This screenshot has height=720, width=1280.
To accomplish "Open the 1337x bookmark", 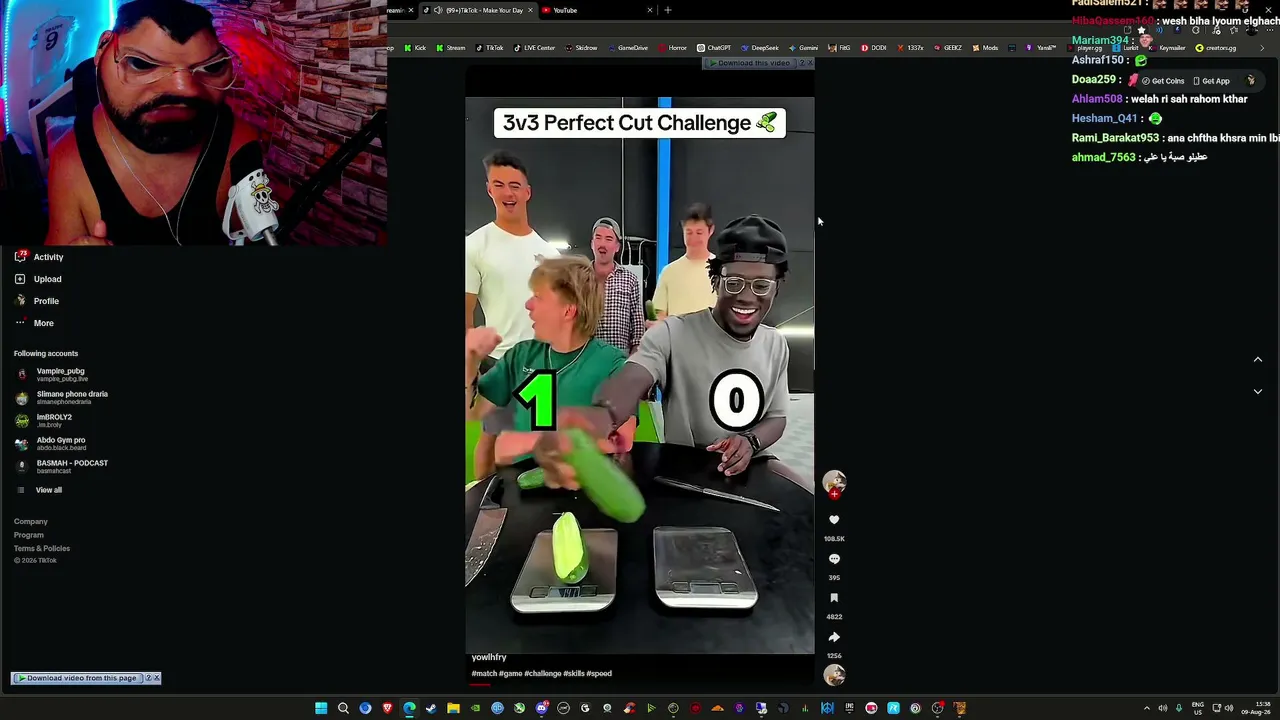I will click(910, 48).
